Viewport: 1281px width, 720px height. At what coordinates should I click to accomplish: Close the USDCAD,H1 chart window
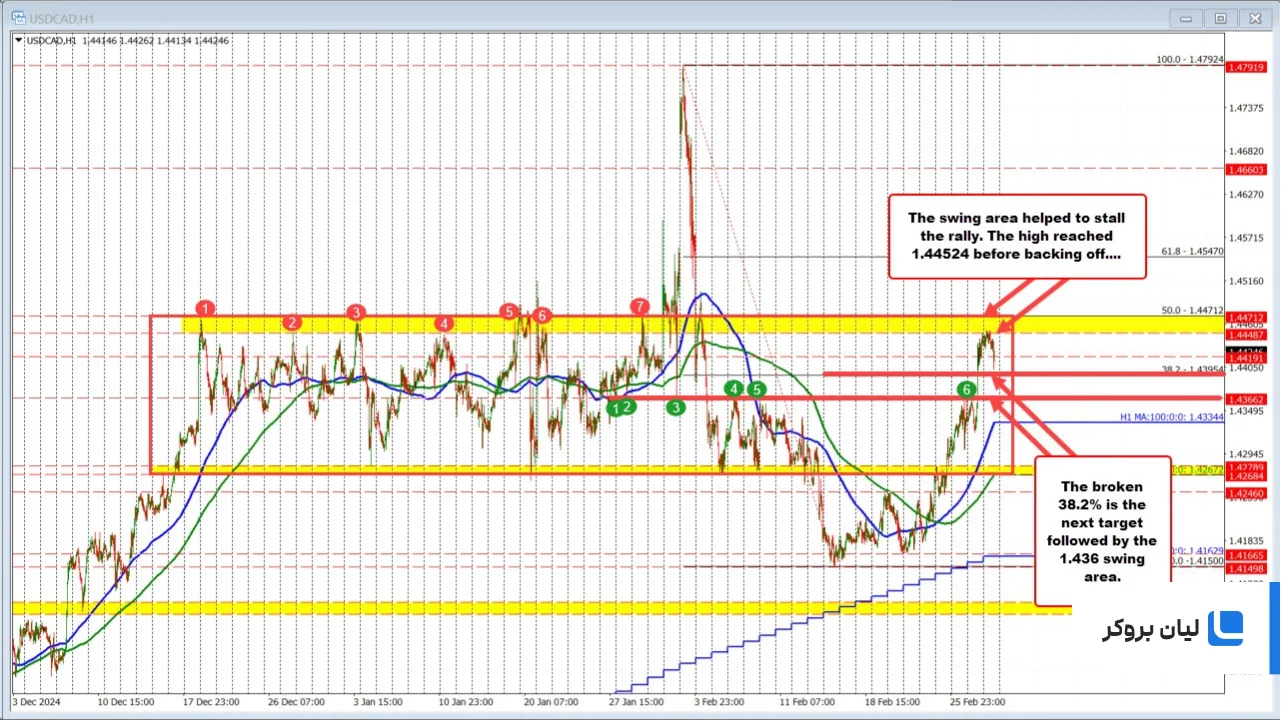(x=1254, y=17)
